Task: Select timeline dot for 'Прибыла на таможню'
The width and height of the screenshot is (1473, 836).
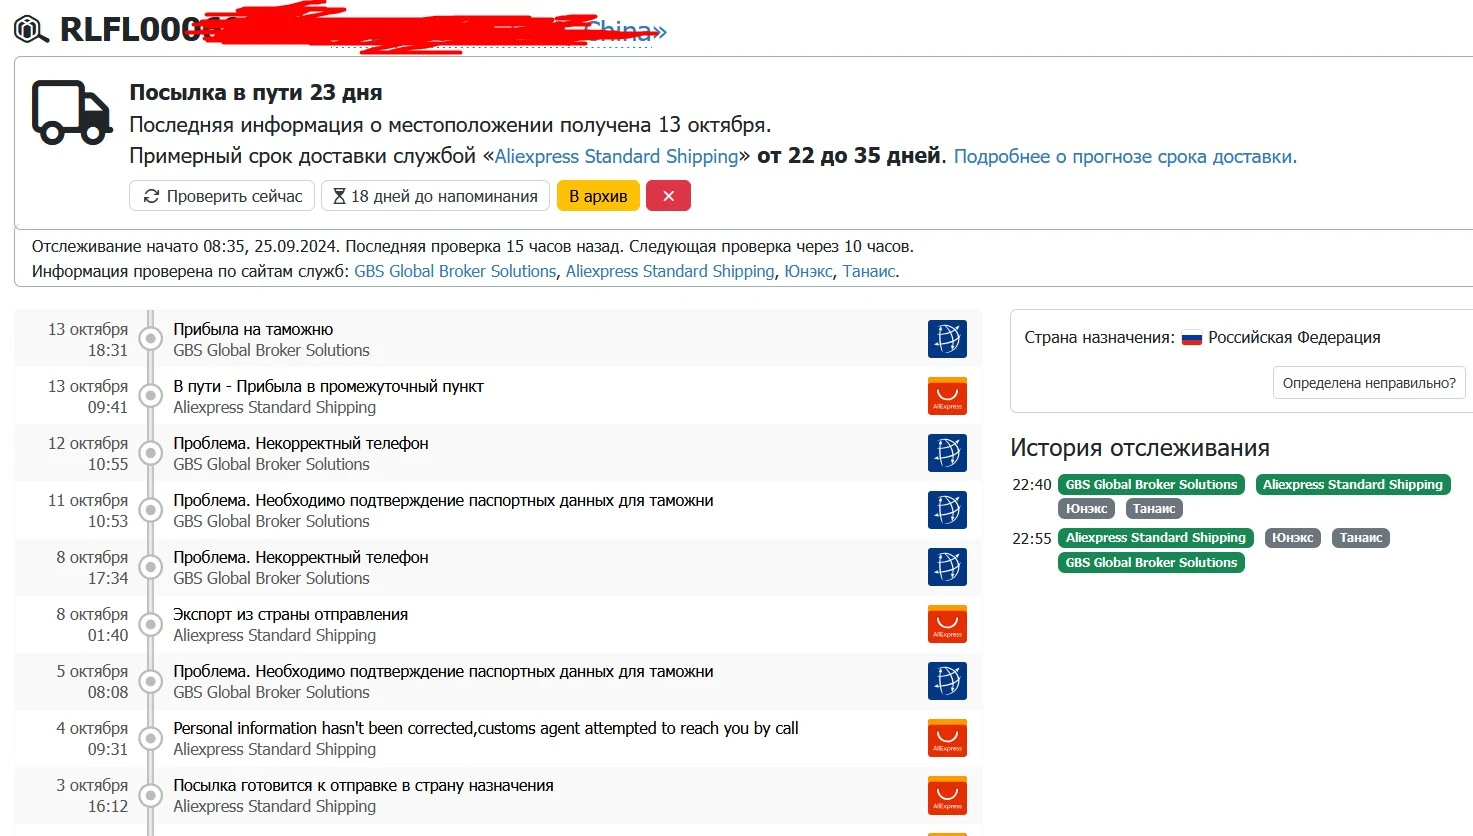Action: 150,339
